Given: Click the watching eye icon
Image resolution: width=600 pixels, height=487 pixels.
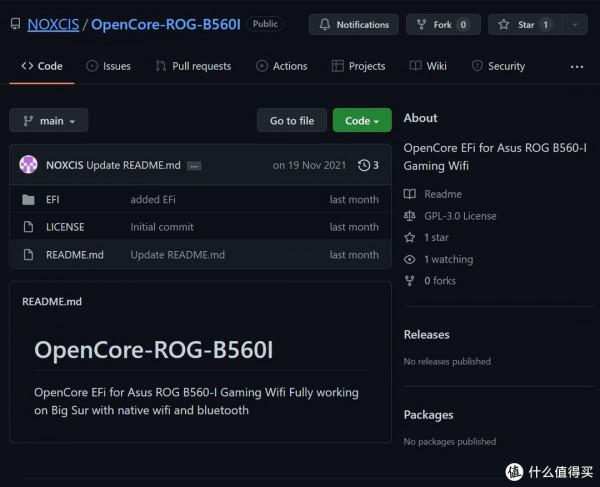Looking at the screenshot, I should (x=409, y=260).
